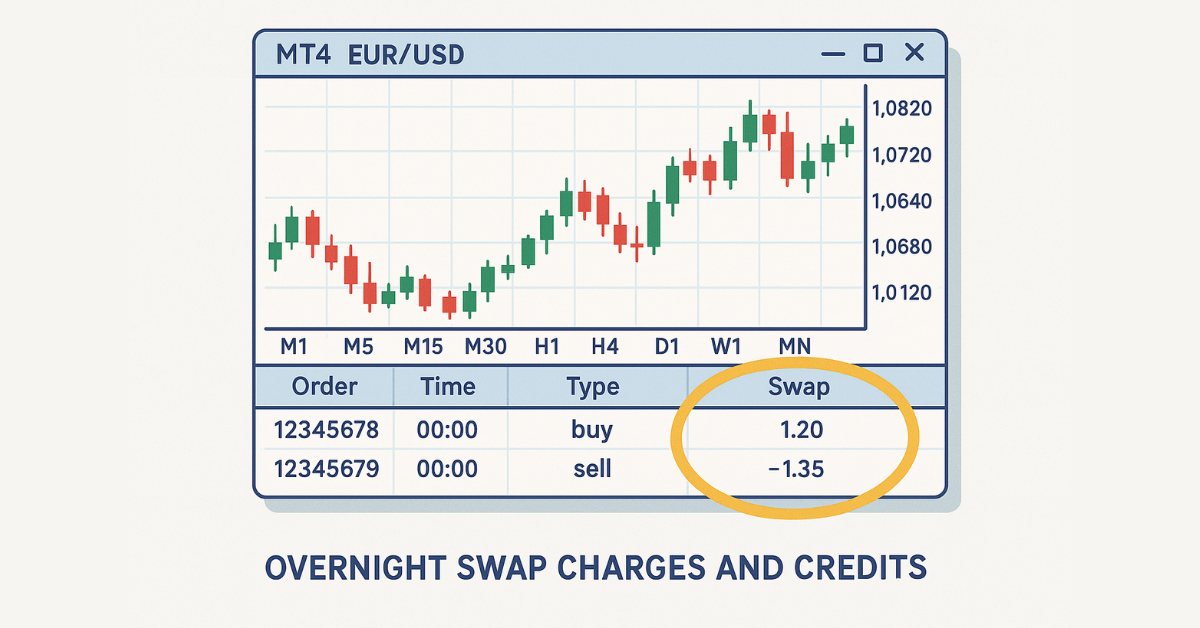
Task: Switch to the M5 timeframe
Action: (x=357, y=347)
